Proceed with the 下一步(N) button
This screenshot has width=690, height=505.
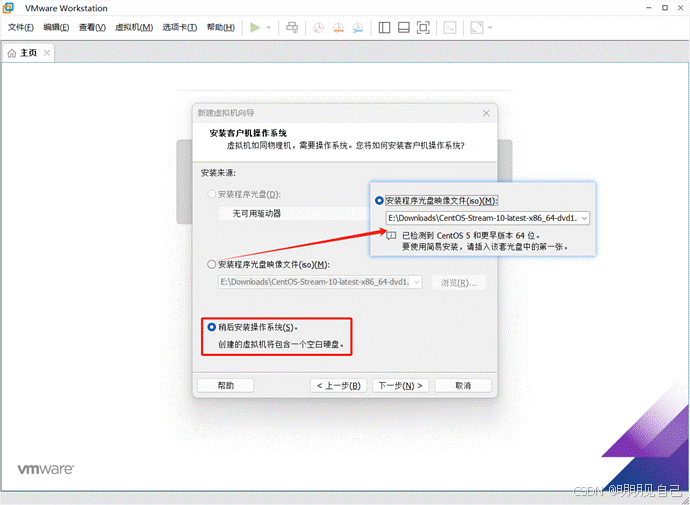[400, 385]
